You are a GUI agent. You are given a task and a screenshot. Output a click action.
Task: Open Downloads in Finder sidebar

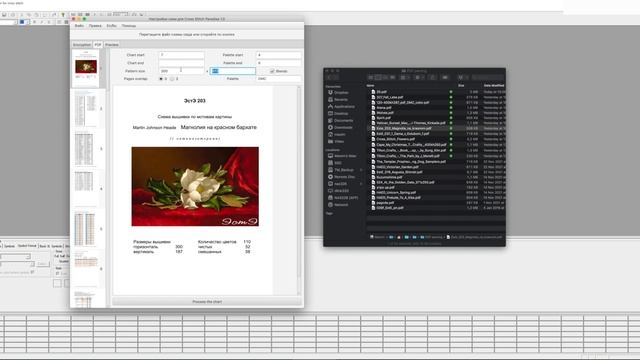pyautogui.click(x=343, y=127)
